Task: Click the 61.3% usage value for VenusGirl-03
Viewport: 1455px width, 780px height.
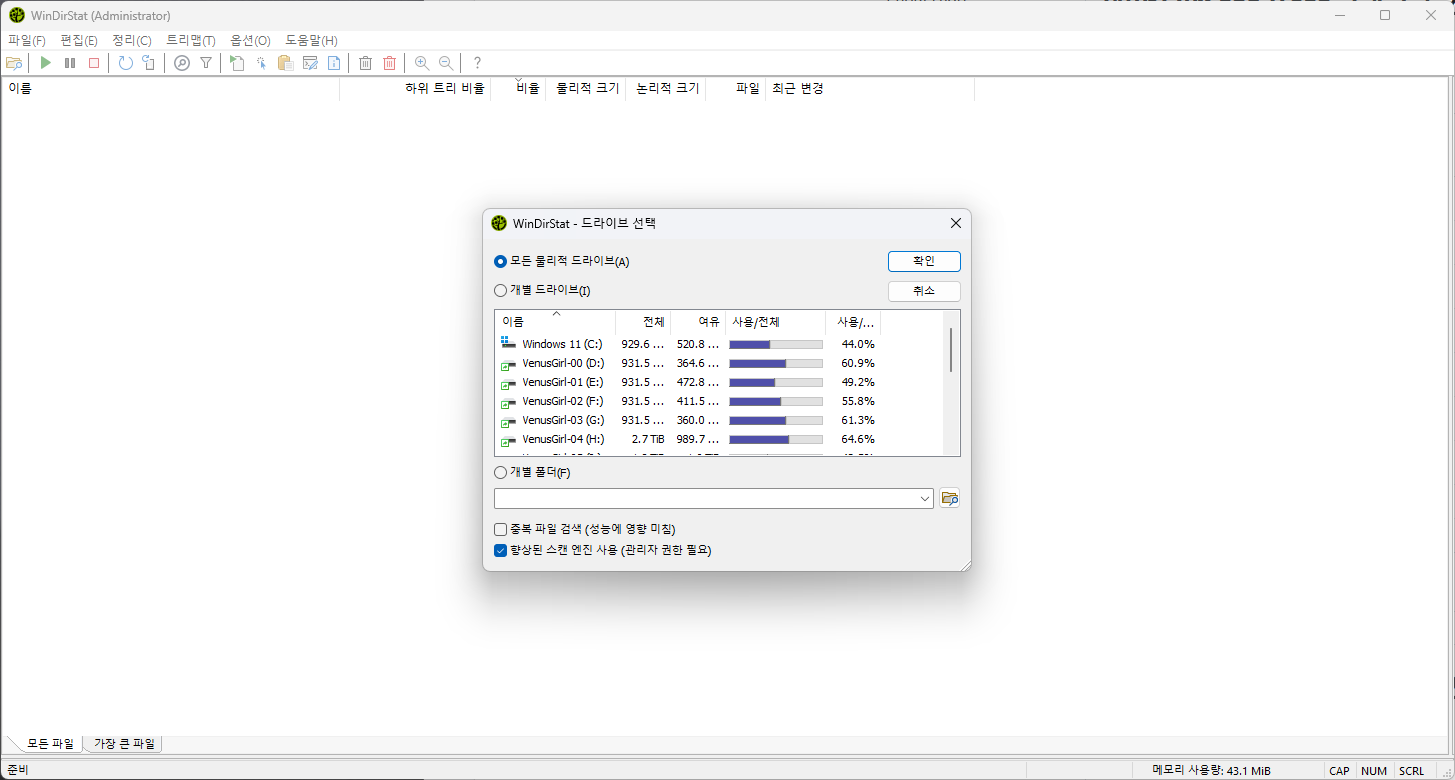Action: 858,420
